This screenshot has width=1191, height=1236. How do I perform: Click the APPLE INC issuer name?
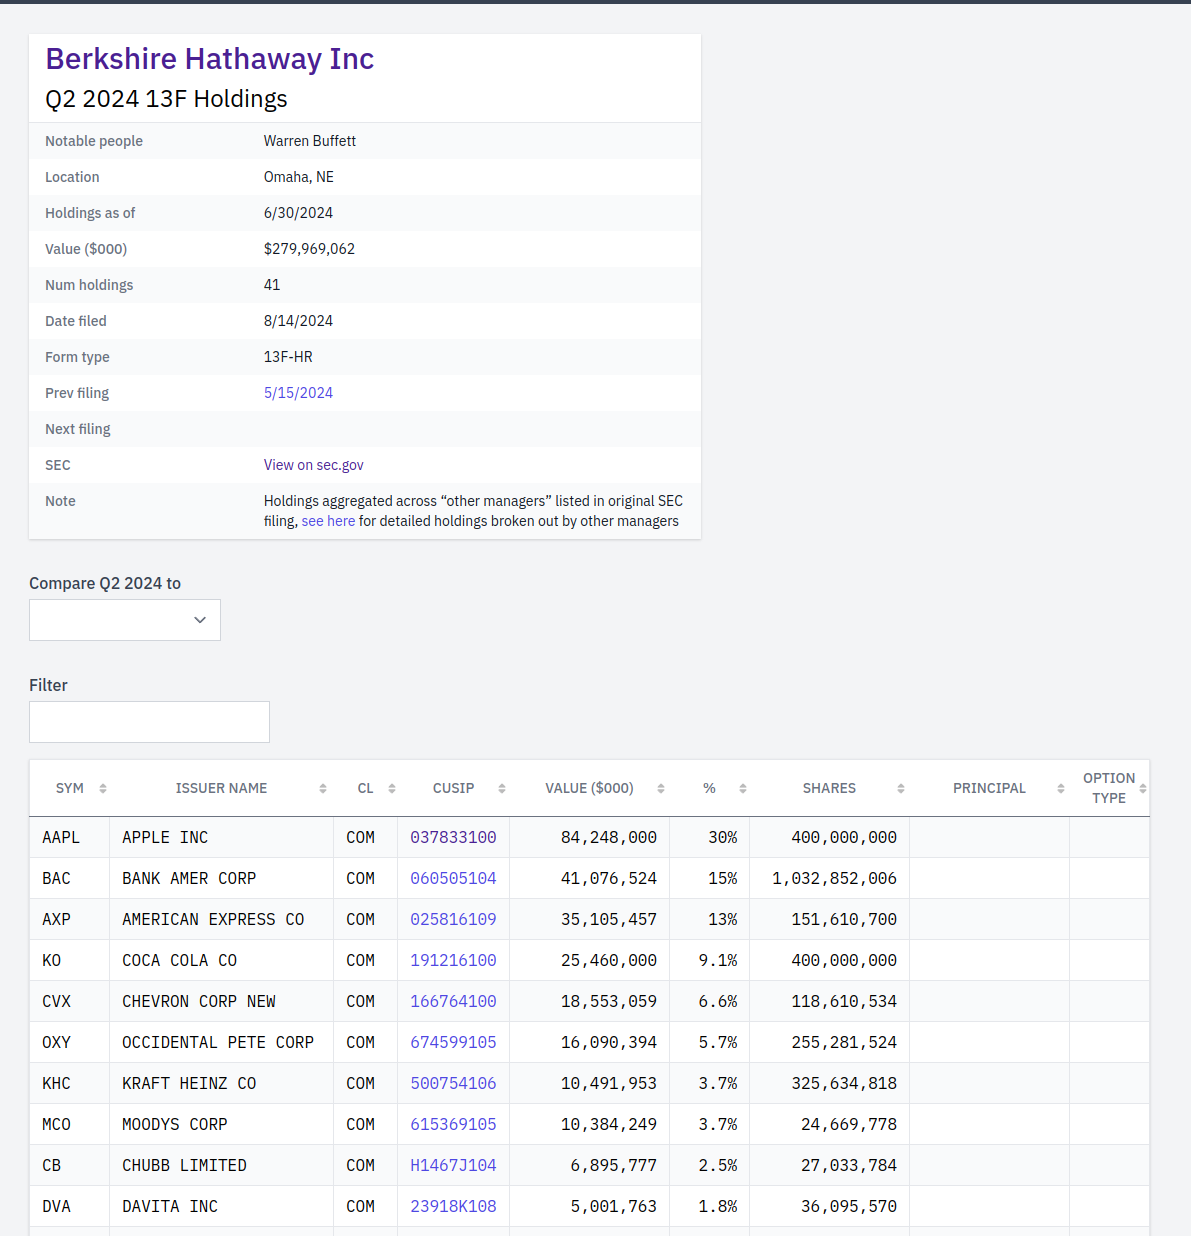pyautogui.click(x=165, y=838)
